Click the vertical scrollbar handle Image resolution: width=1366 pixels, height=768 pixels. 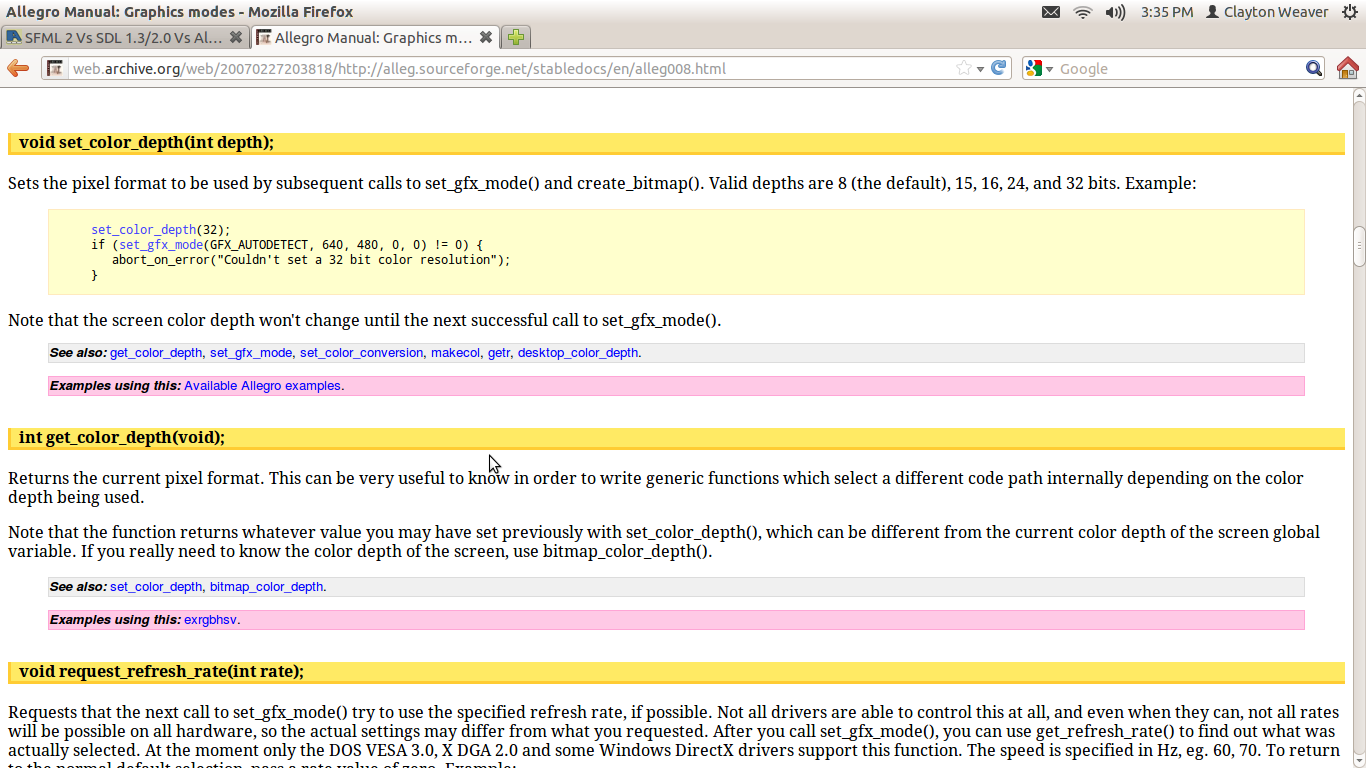pos(1359,246)
